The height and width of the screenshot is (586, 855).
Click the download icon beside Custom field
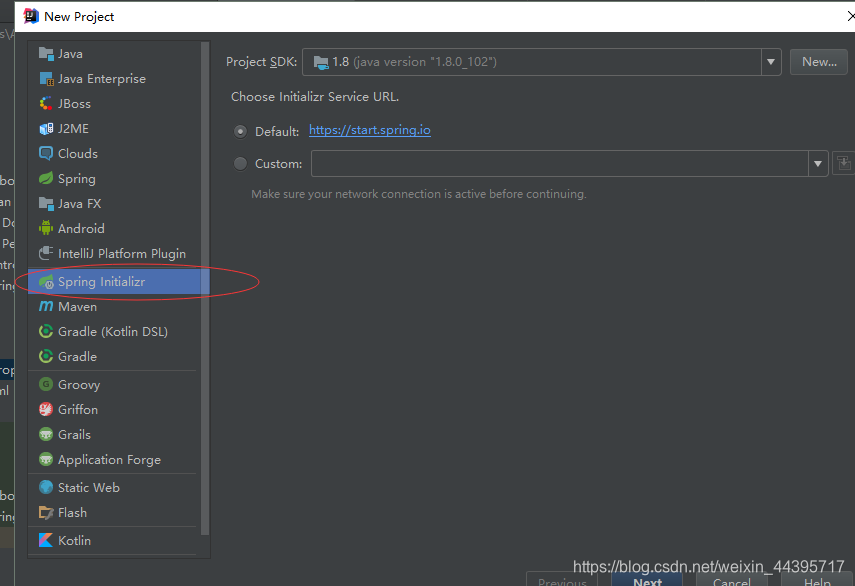(x=843, y=164)
